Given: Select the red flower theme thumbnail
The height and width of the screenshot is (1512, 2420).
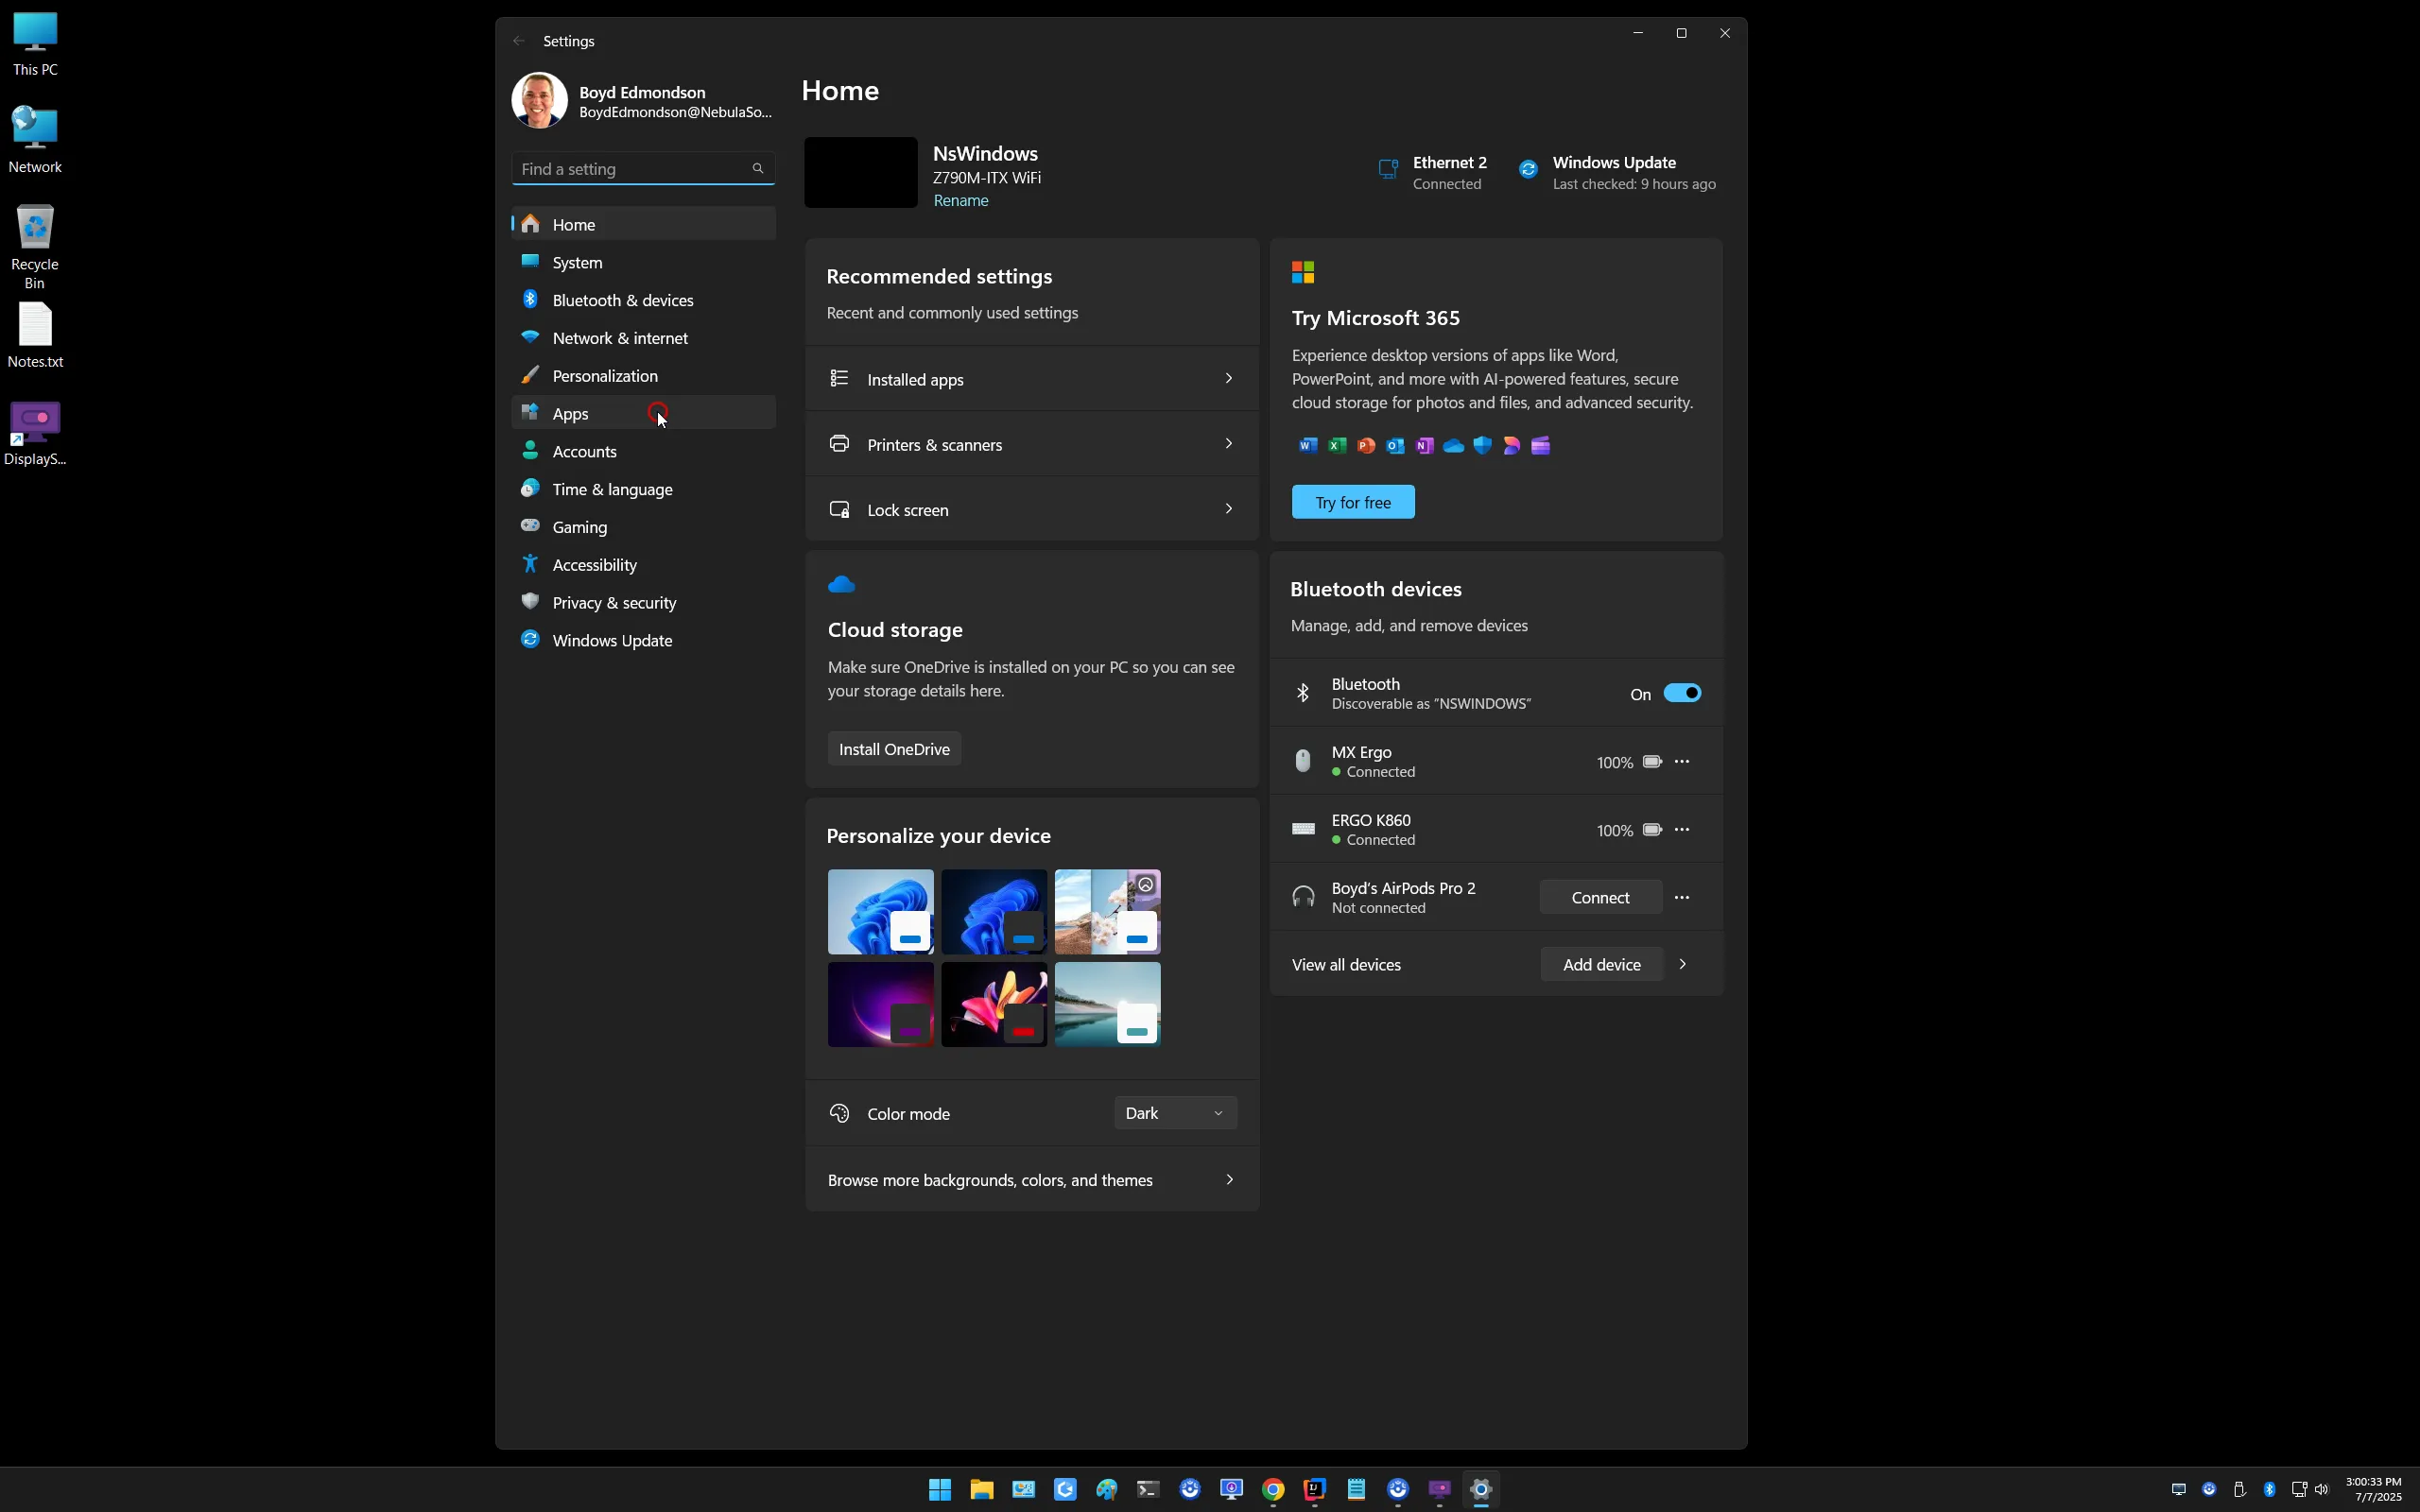Looking at the screenshot, I should click(994, 1004).
